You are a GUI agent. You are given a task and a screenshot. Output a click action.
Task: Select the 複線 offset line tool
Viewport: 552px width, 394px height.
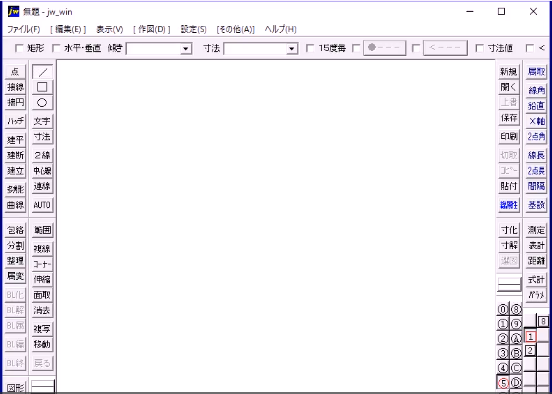click(x=42, y=249)
